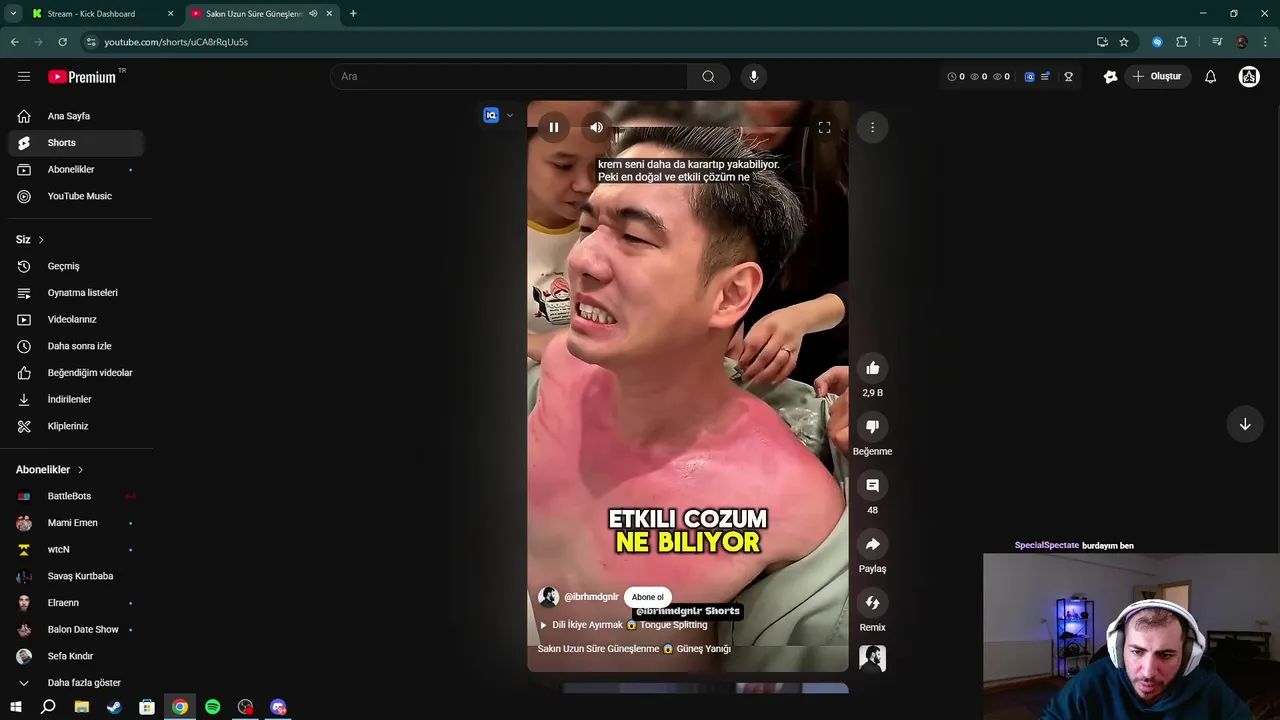Open the Chrome three-dot menu
This screenshot has width=1280, height=720.
1265,42
